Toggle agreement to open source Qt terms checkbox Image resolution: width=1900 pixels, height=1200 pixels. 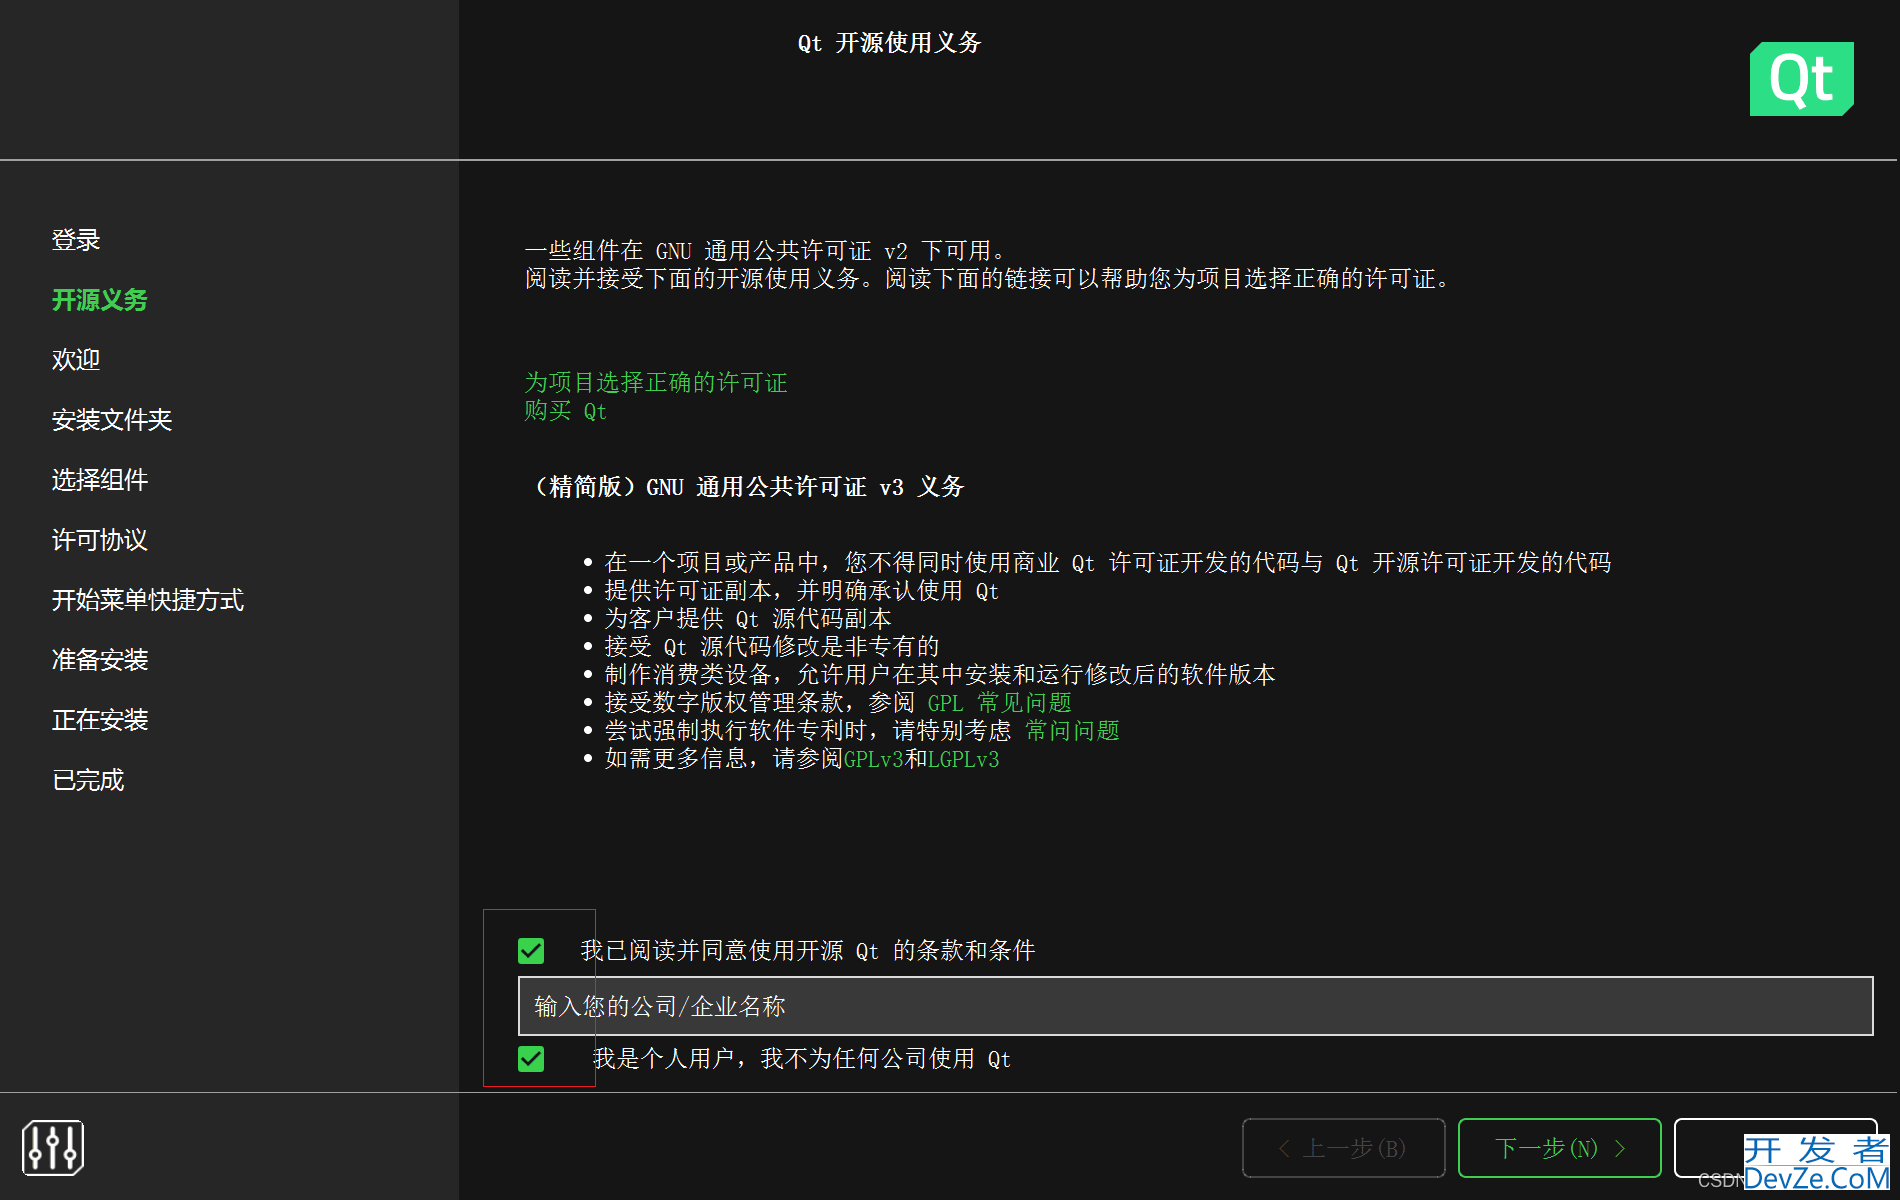[531, 950]
